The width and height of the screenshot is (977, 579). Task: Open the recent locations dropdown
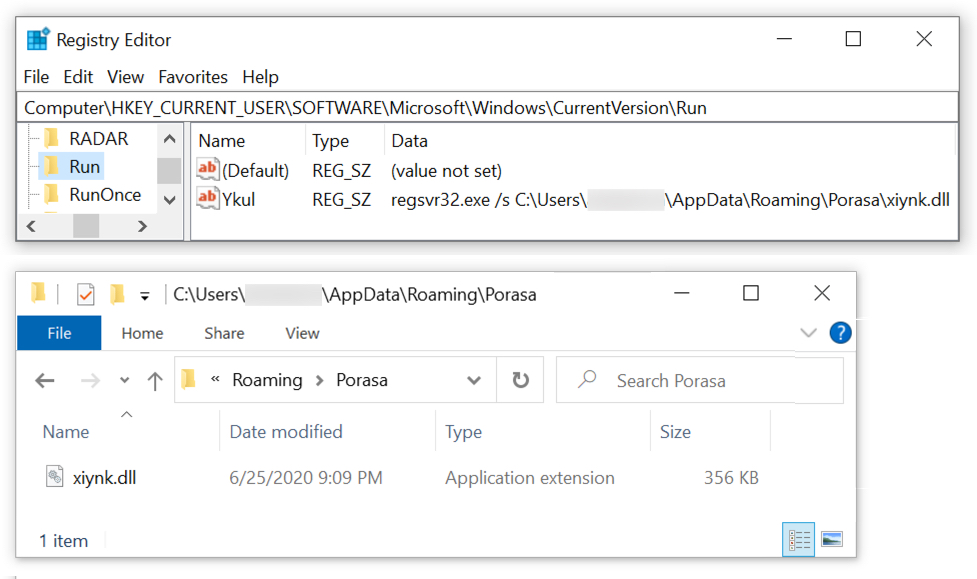point(125,380)
